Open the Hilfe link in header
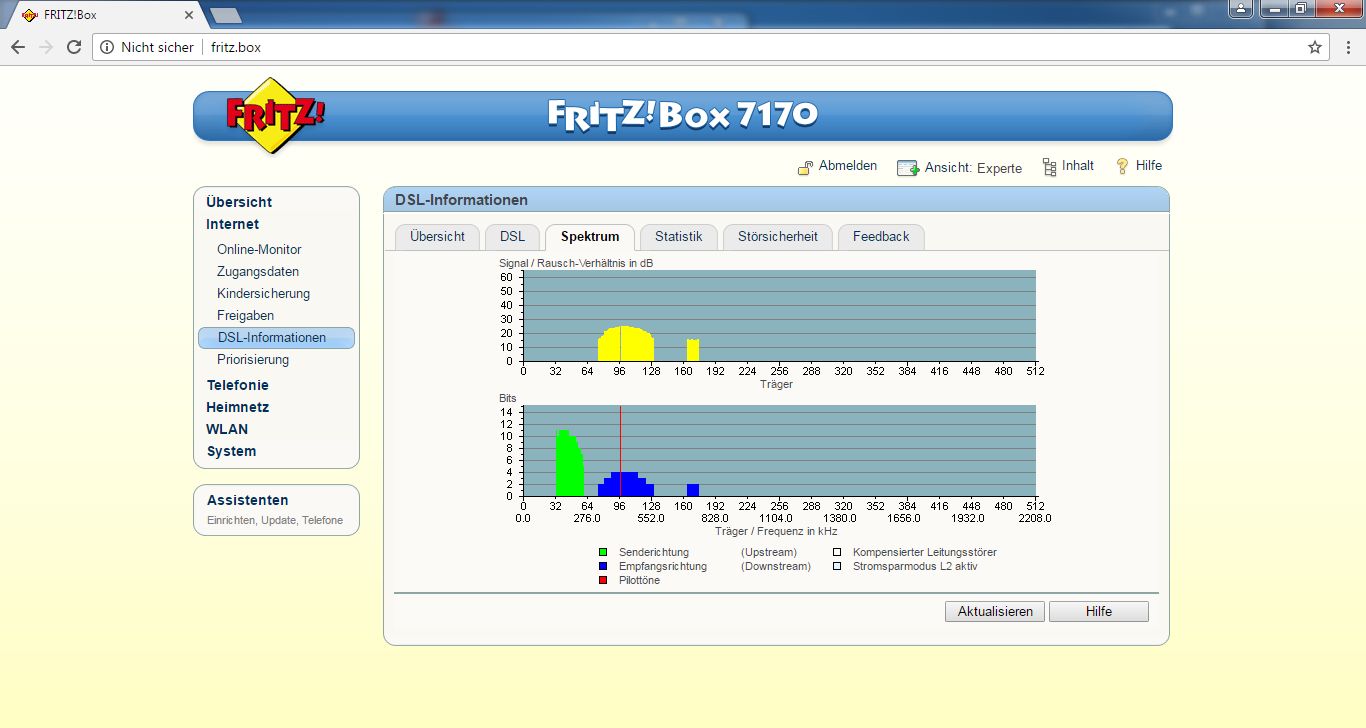 tap(1149, 166)
